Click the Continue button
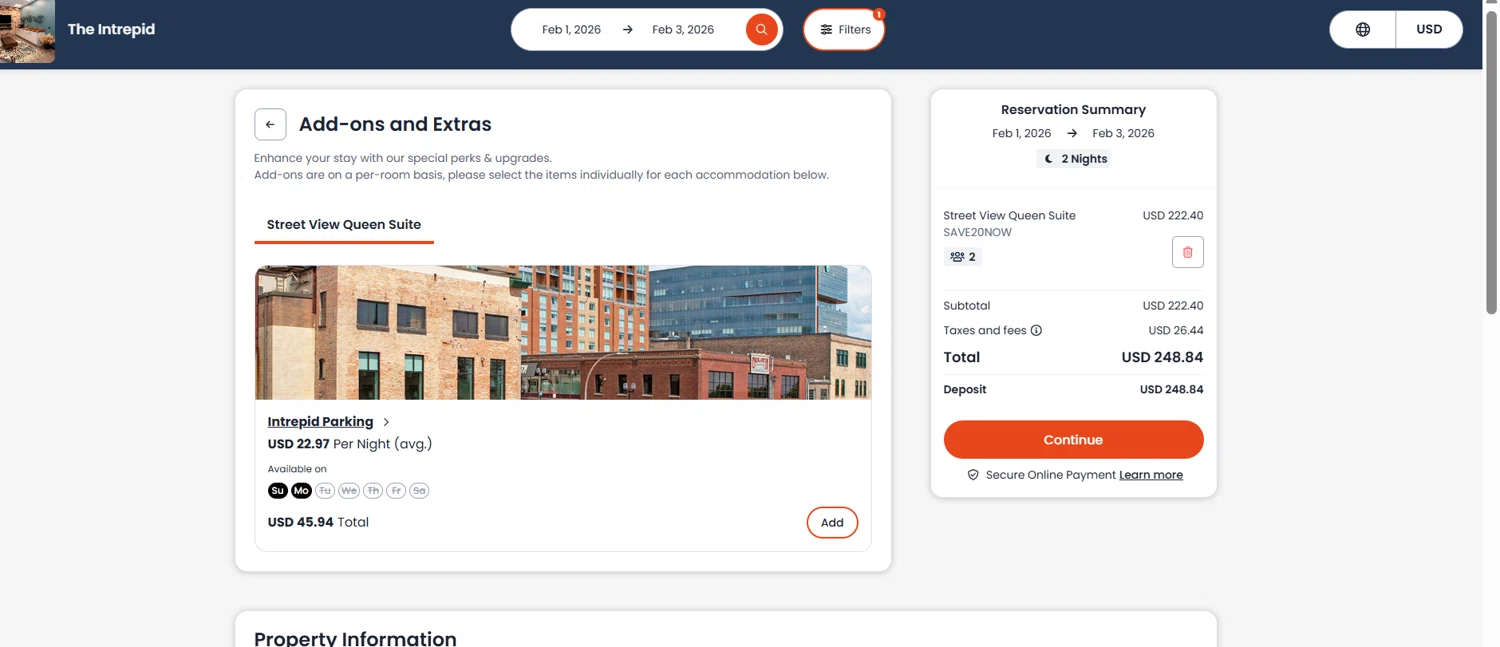This screenshot has height=647, width=1500. (1073, 440)
